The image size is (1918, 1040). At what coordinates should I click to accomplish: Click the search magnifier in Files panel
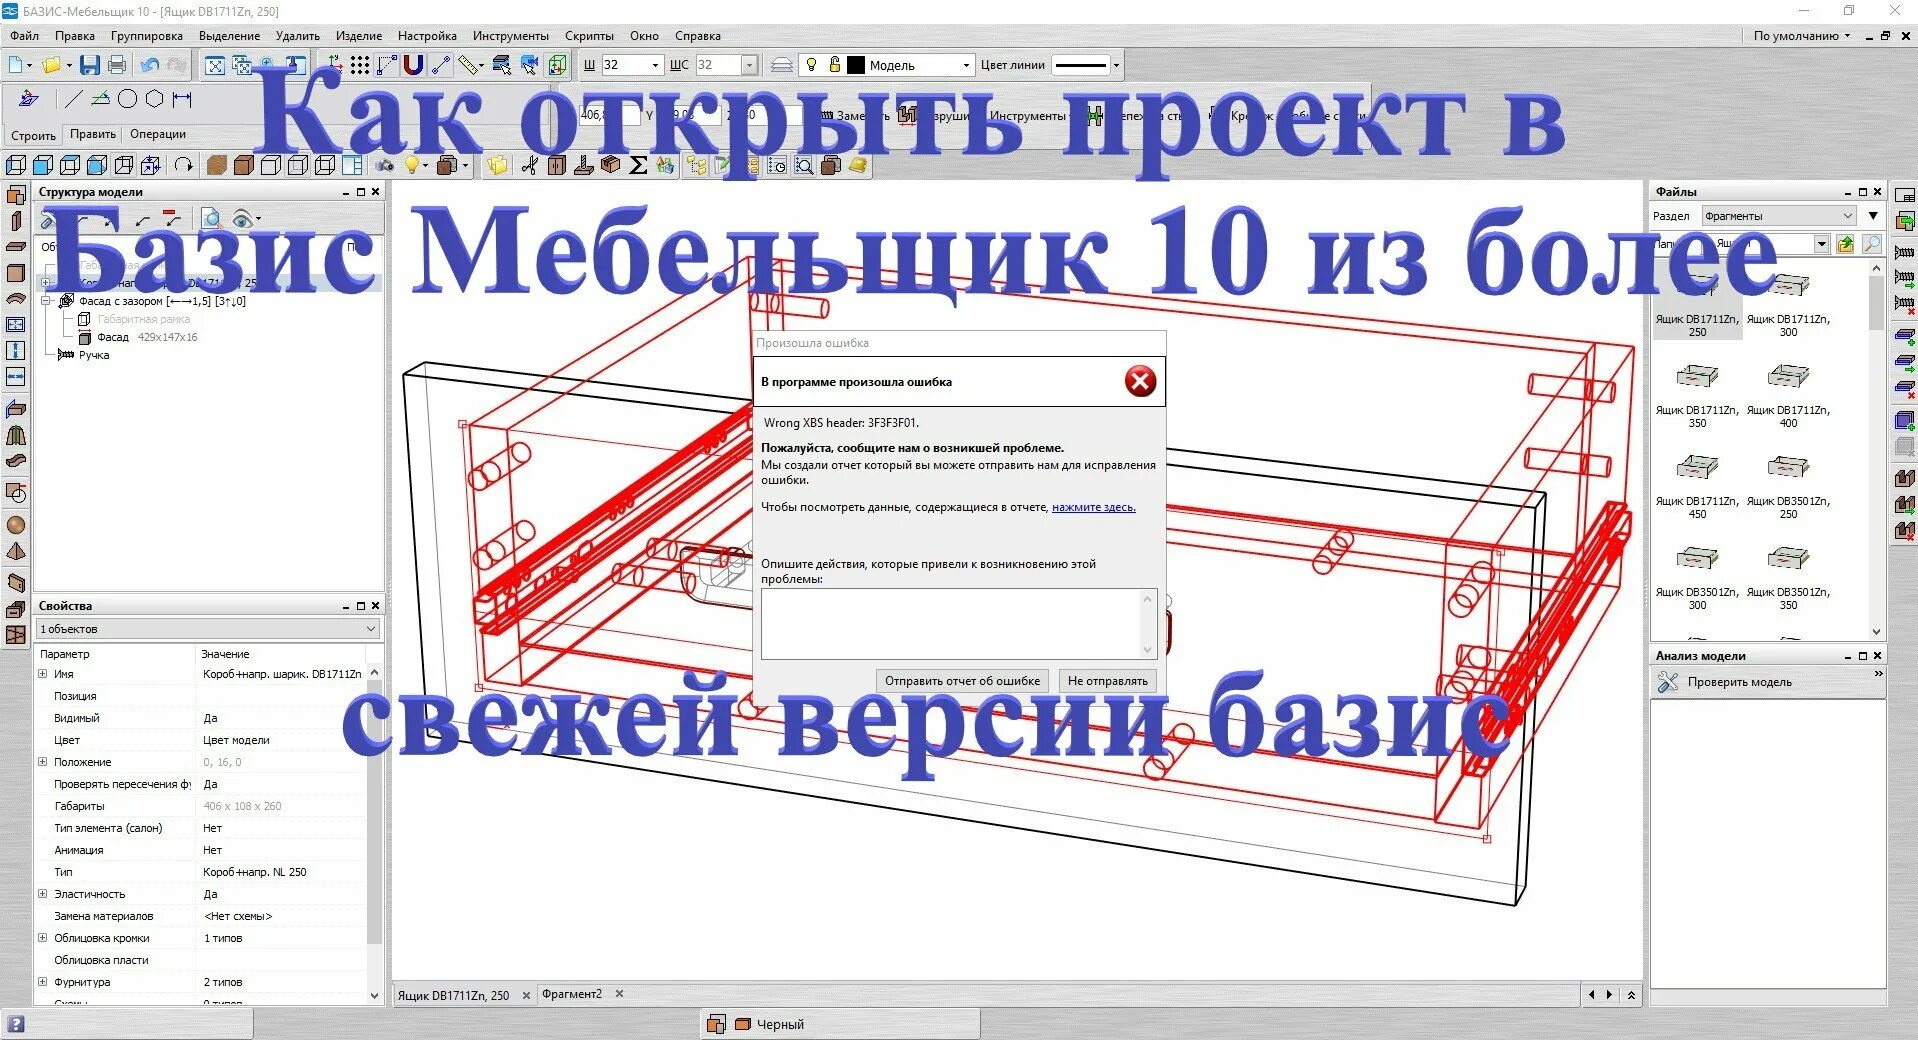click(1871, 244)
